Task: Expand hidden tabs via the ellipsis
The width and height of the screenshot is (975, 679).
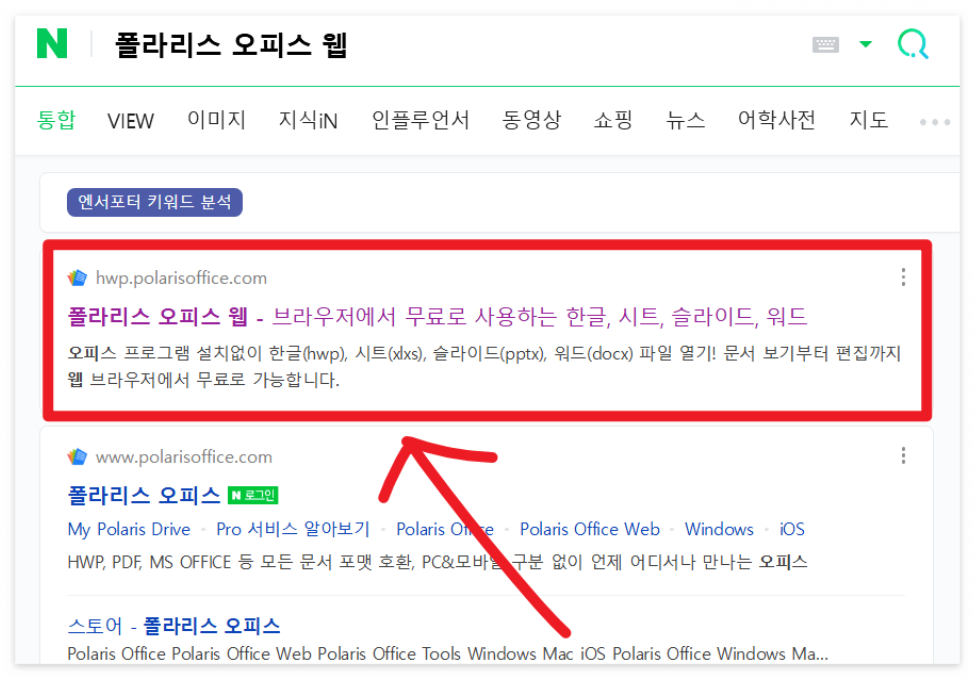Action: click(935, 121)
